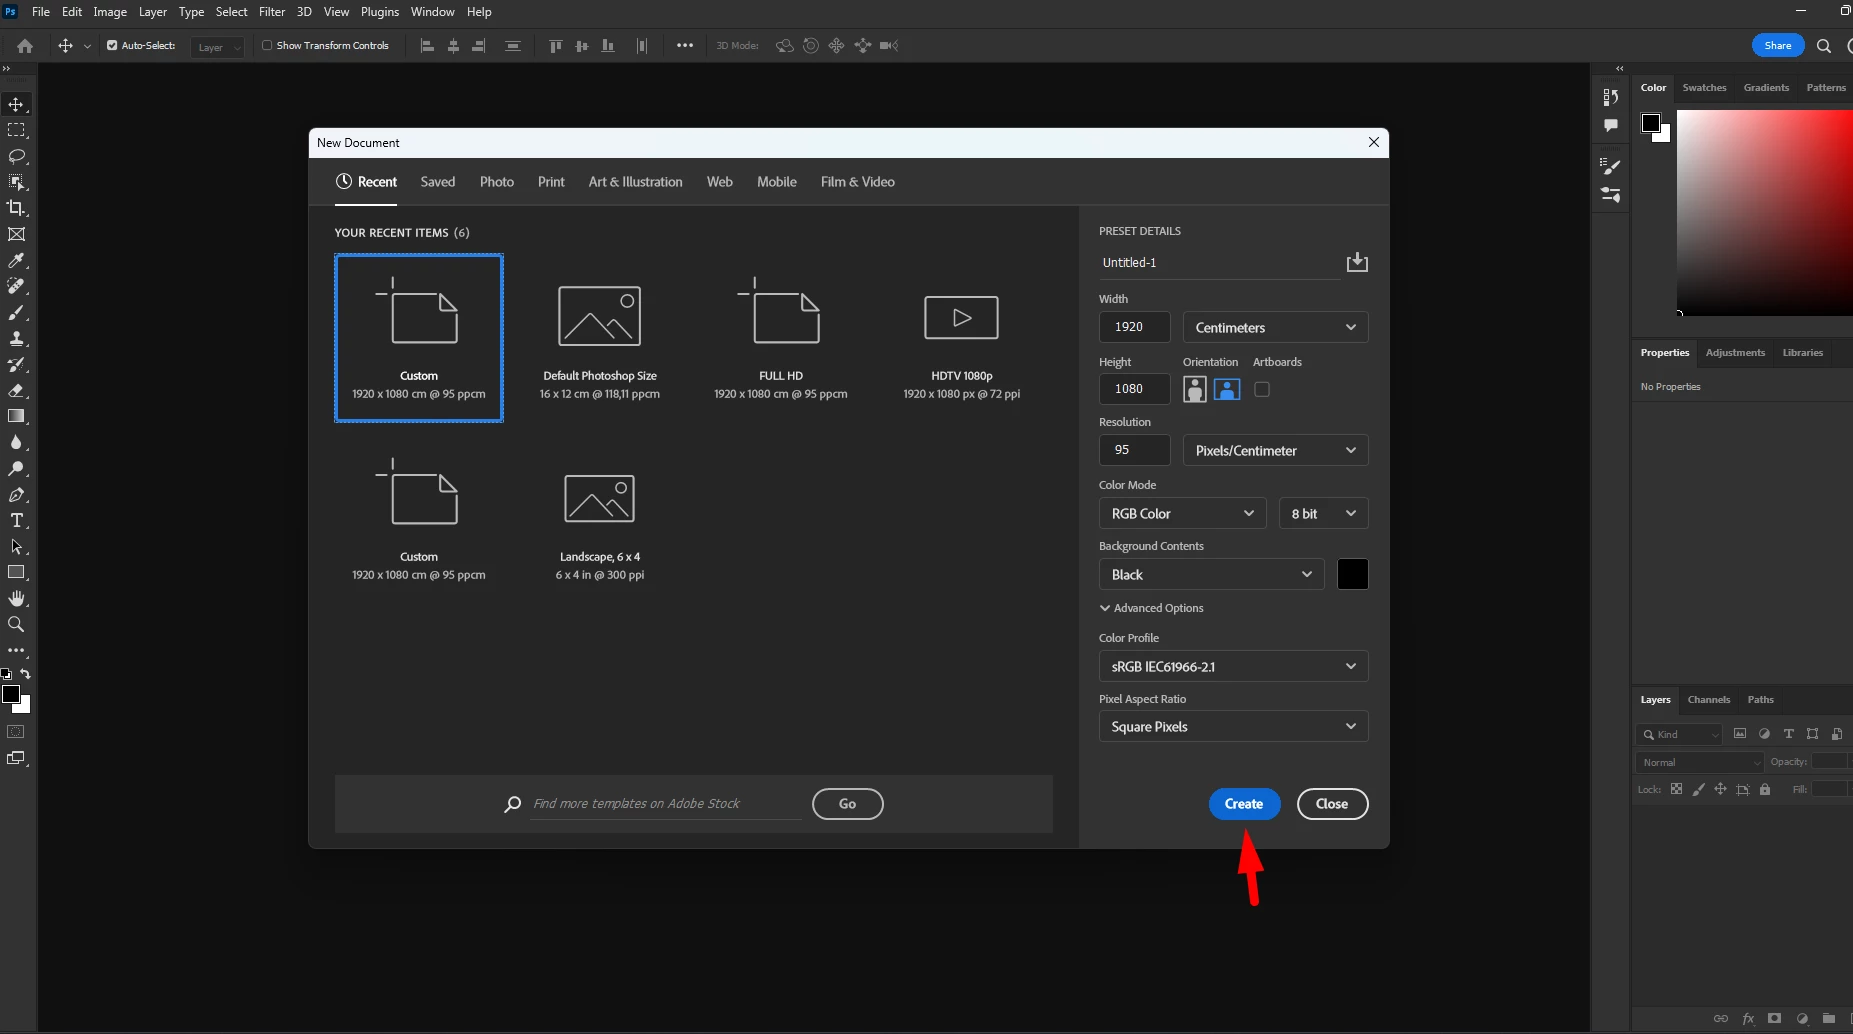Open the Square Pixels aspect ratio dropdown
Viewport: 1853px width, 1034px height.
click(x=1233, y=727)
